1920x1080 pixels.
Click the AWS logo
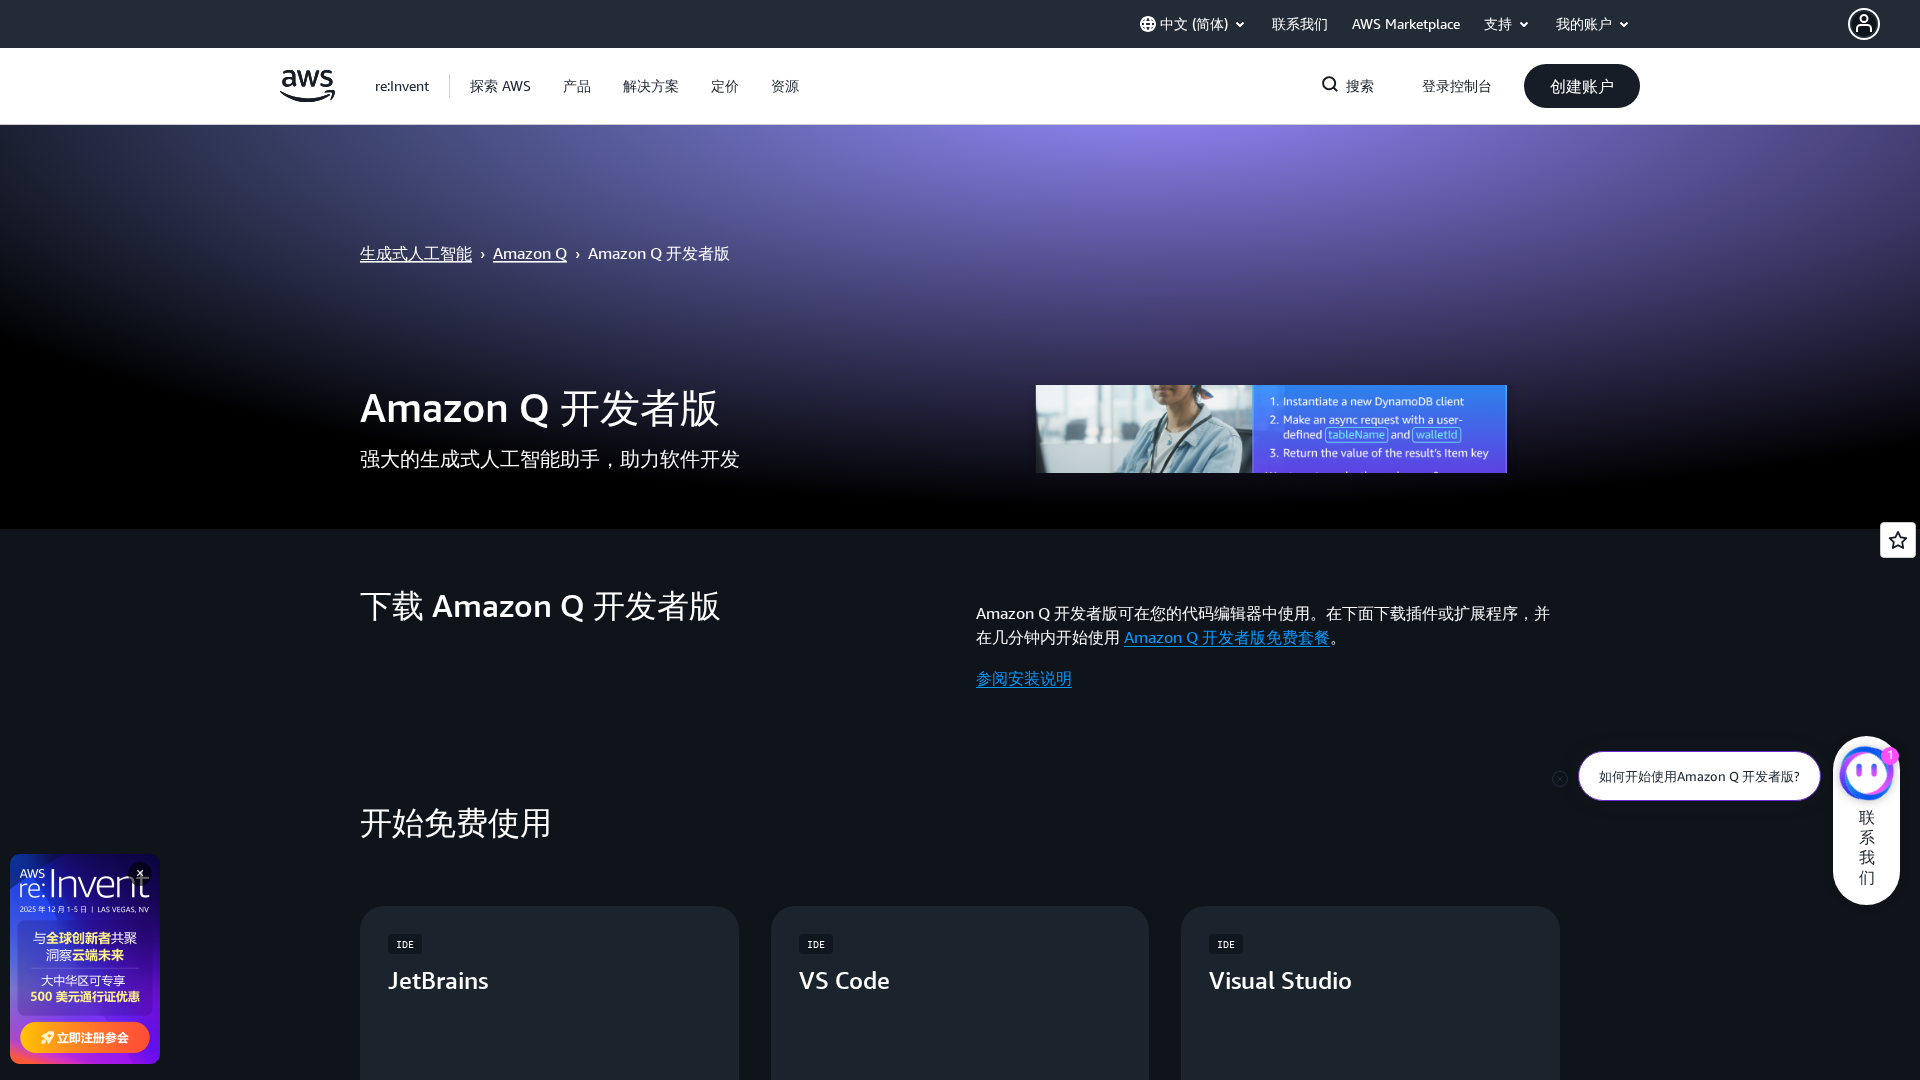(x=307, y=86)
